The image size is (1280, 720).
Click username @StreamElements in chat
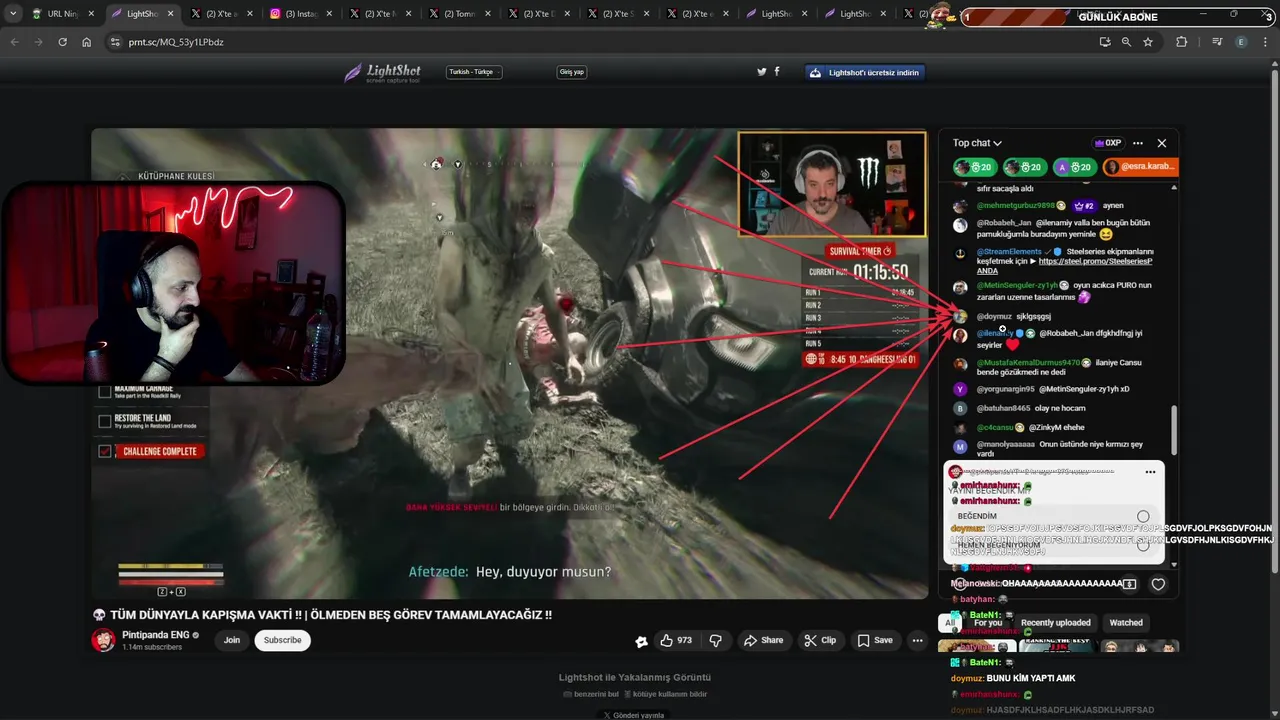1008,252
